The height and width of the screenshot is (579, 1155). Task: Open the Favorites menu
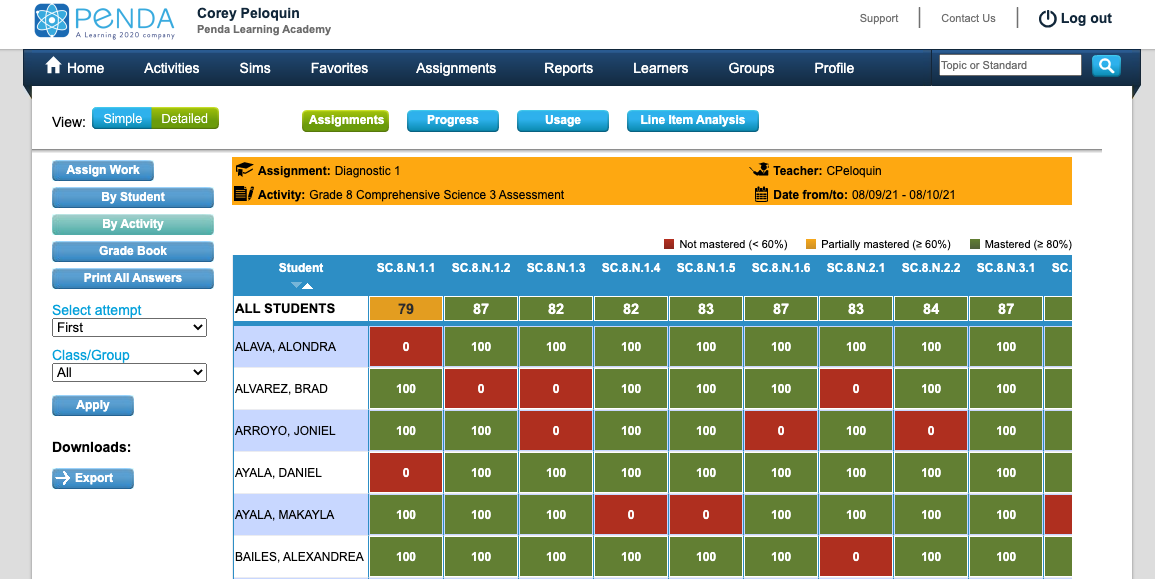pos(340,68)
